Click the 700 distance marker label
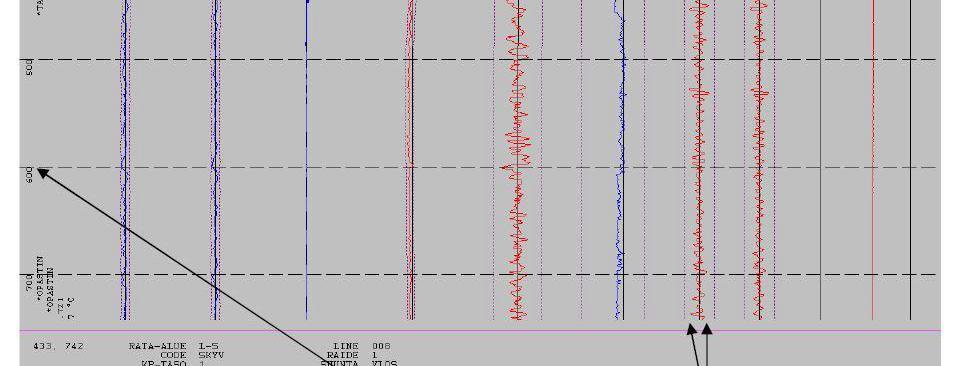Screen dimensions: 955x366 click(29, 281)
